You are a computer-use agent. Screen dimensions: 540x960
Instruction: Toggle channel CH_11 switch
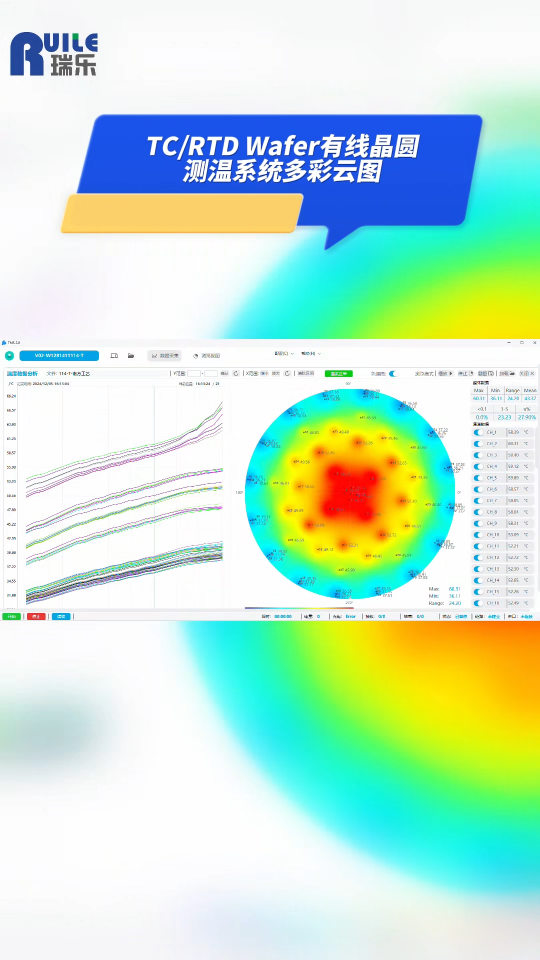[x=478, y=546]
